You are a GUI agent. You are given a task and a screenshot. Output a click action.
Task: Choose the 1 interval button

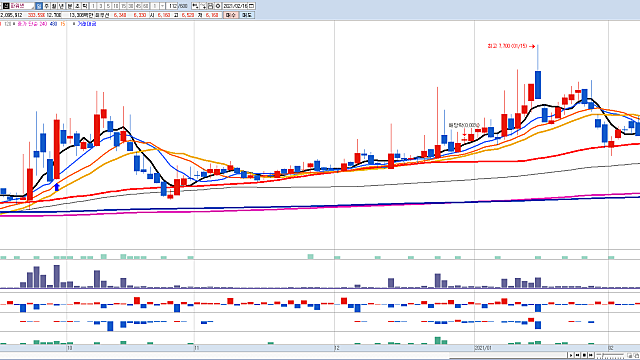pyautogui.click(x=93, y=6)
